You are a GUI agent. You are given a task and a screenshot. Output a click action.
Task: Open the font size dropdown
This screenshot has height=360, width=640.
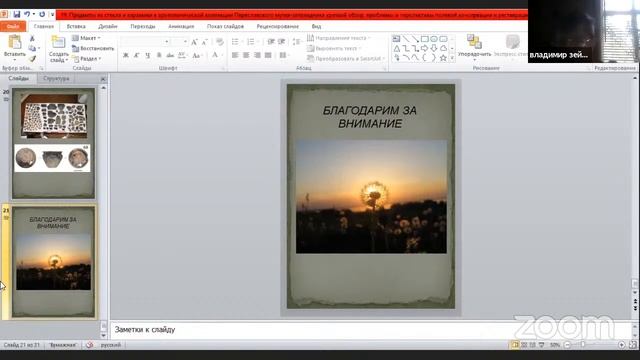pyautogui.click(x=185, y=42)
